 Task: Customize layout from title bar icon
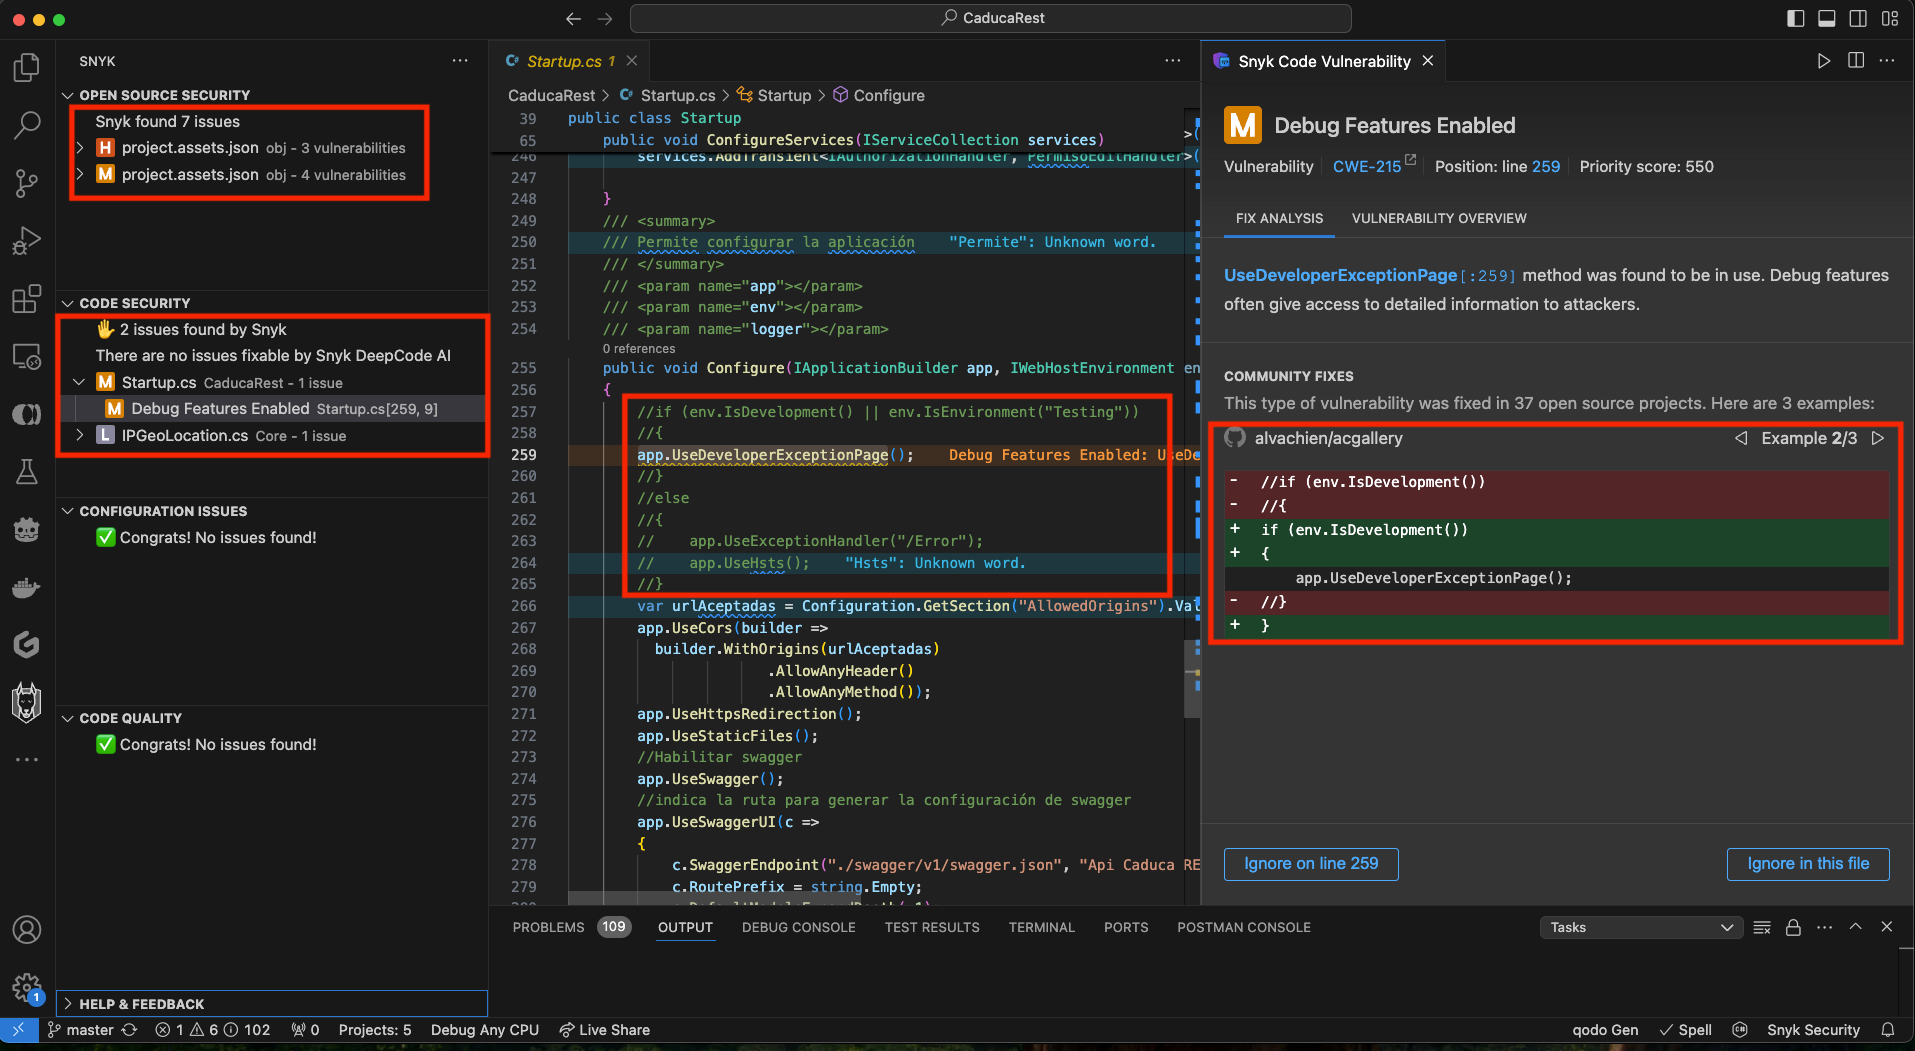click(1890, 18)
